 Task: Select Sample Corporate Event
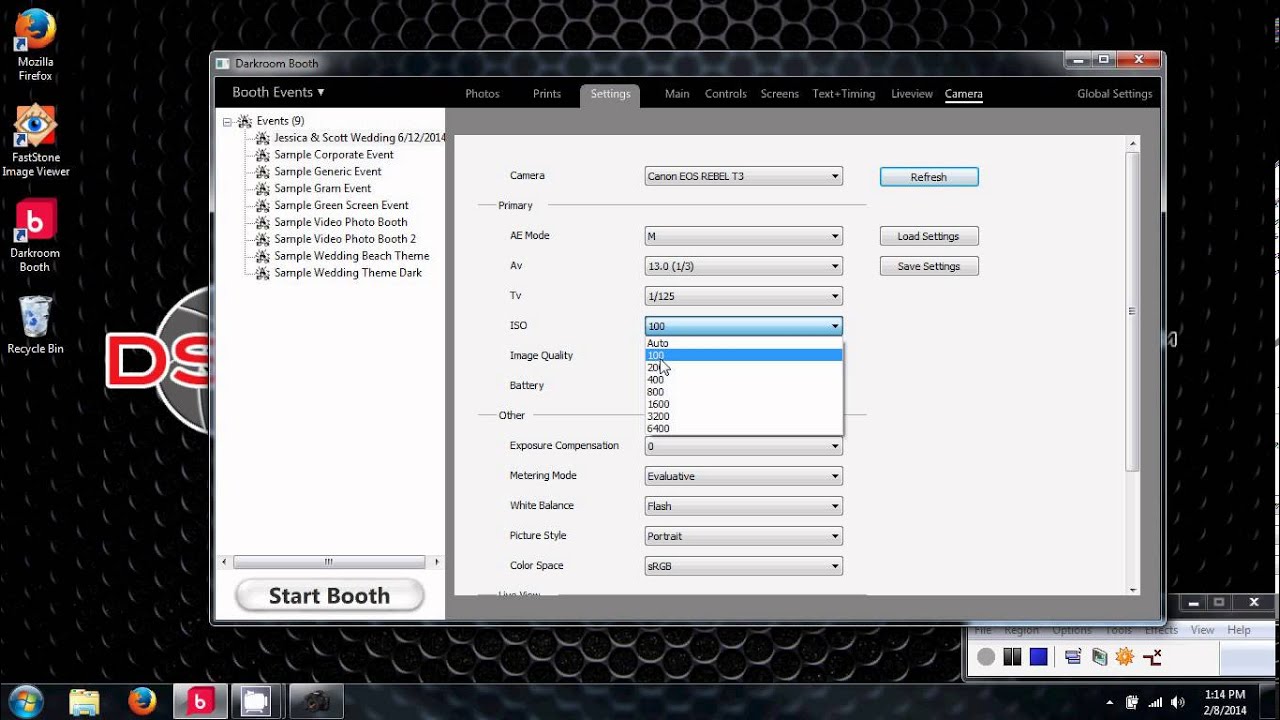(334, 155)
